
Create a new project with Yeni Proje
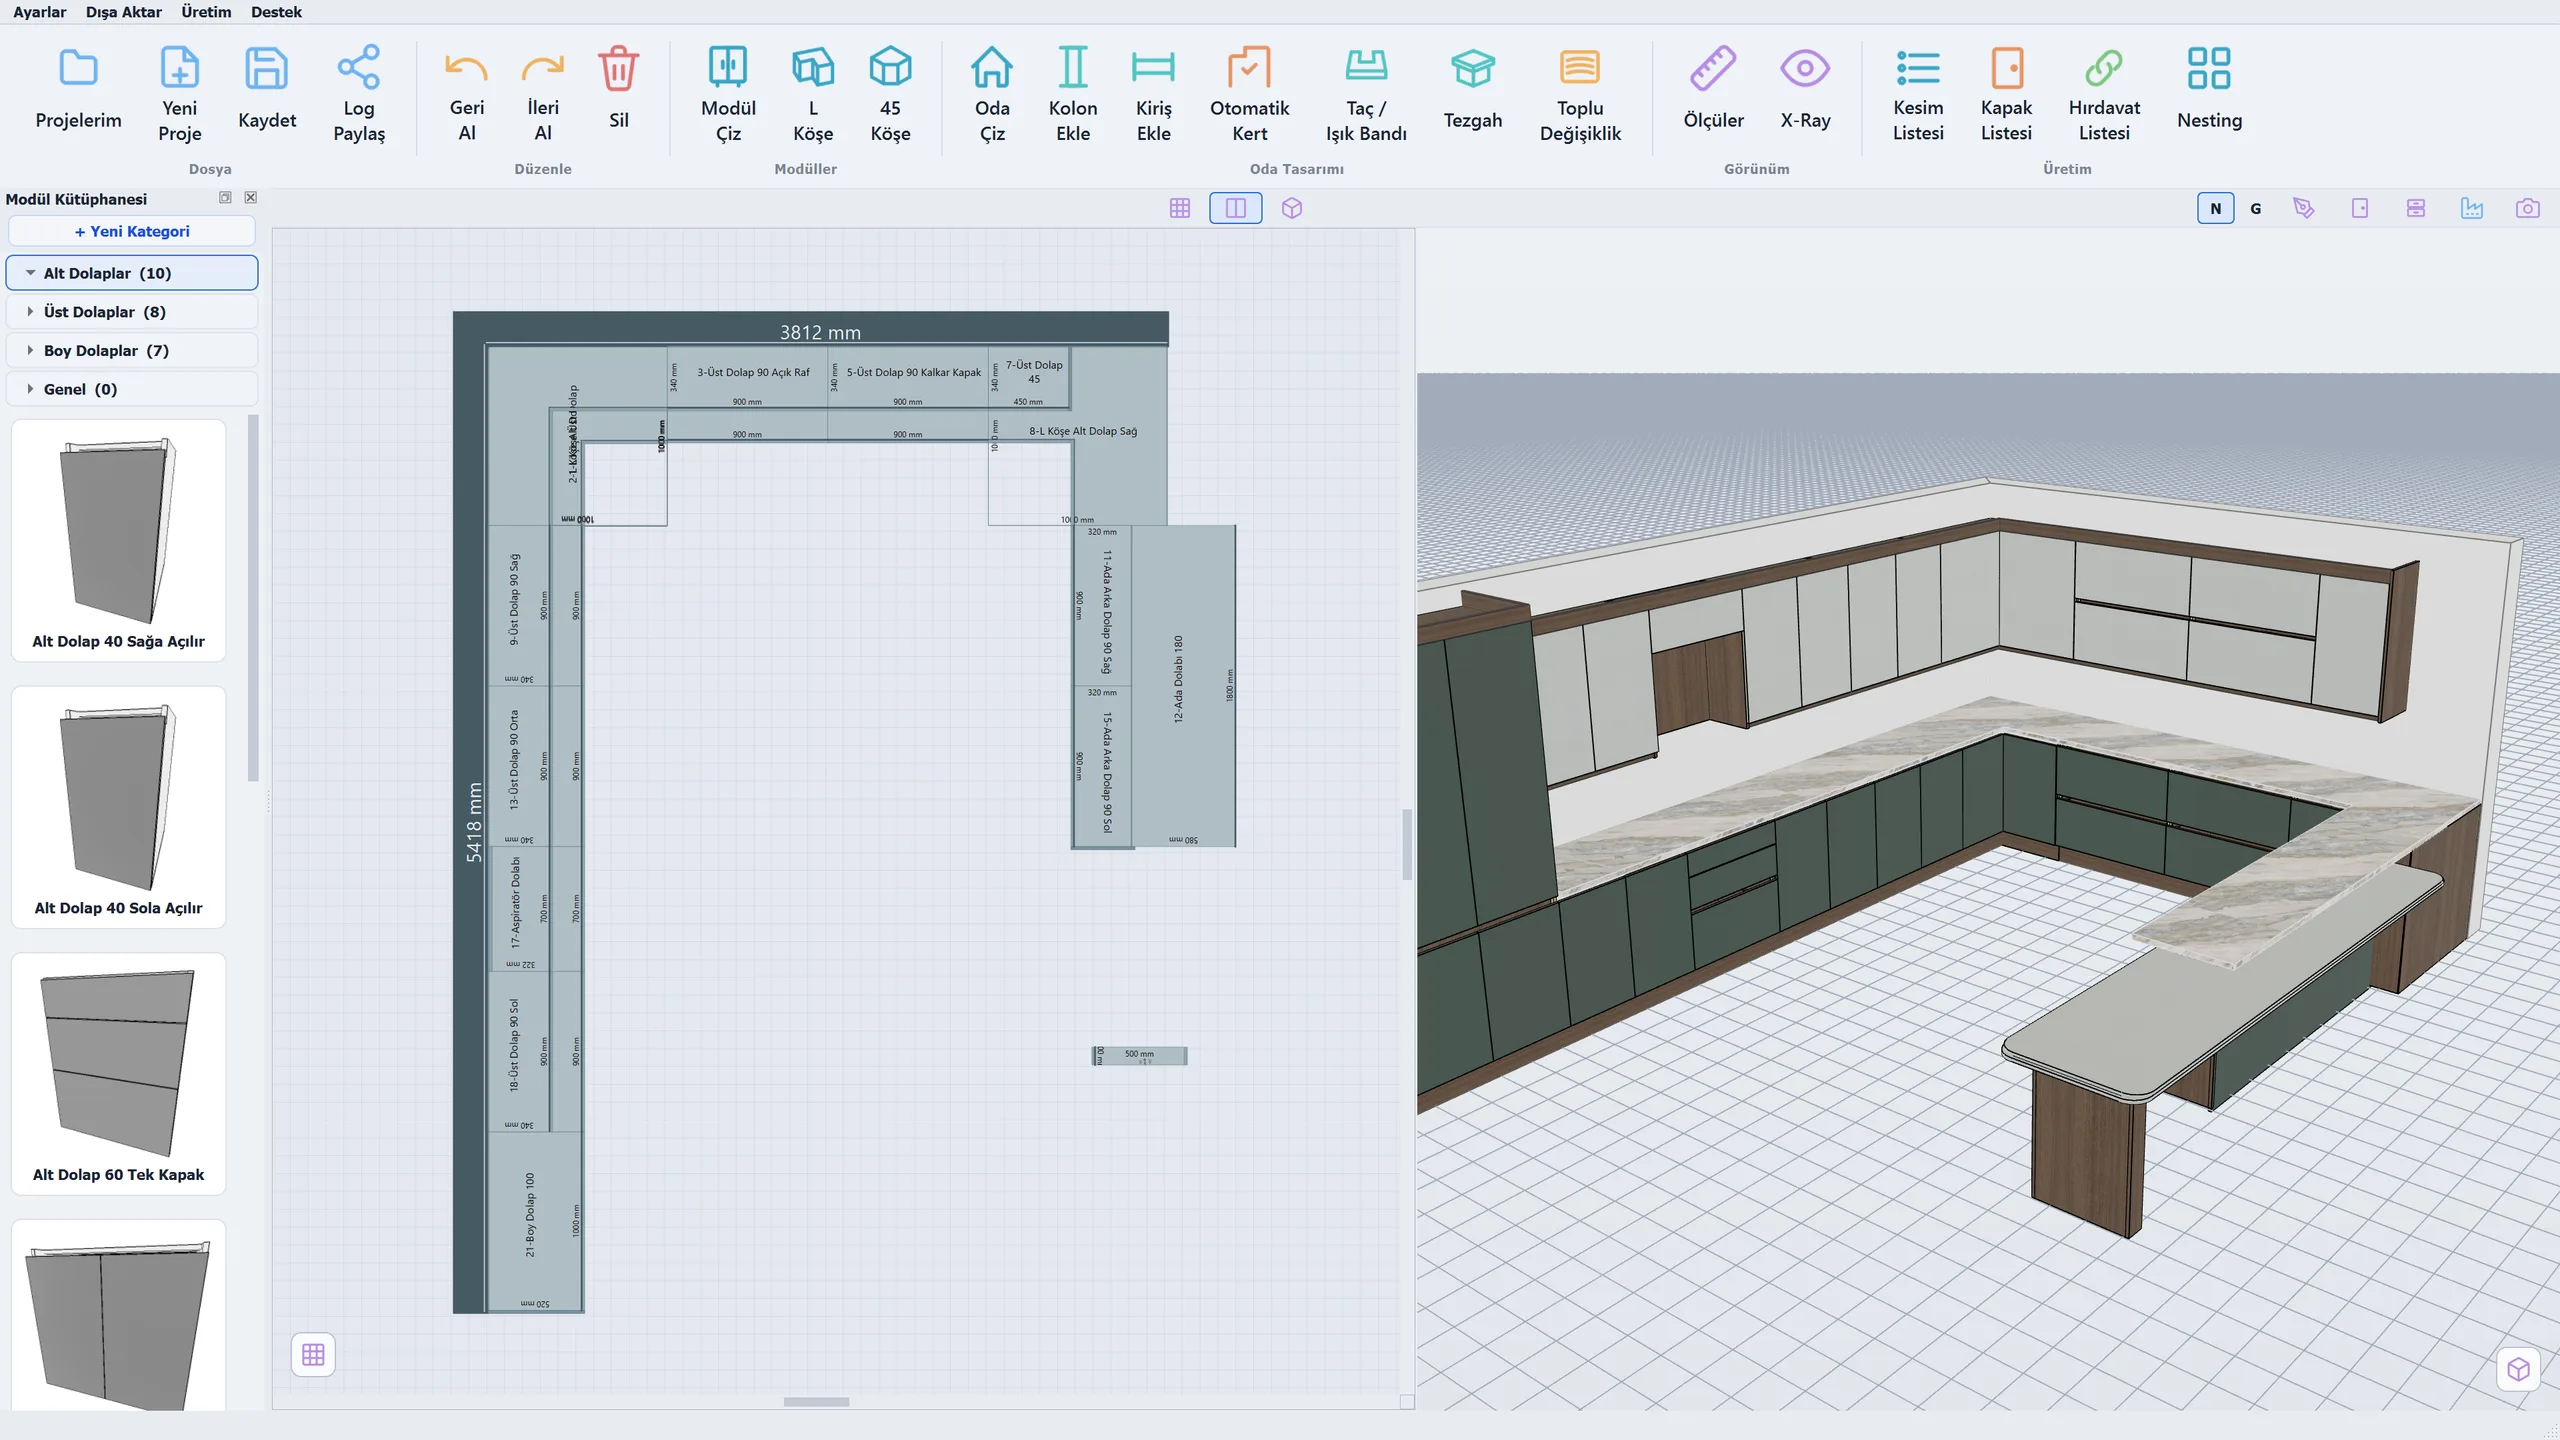click(180, 94)
